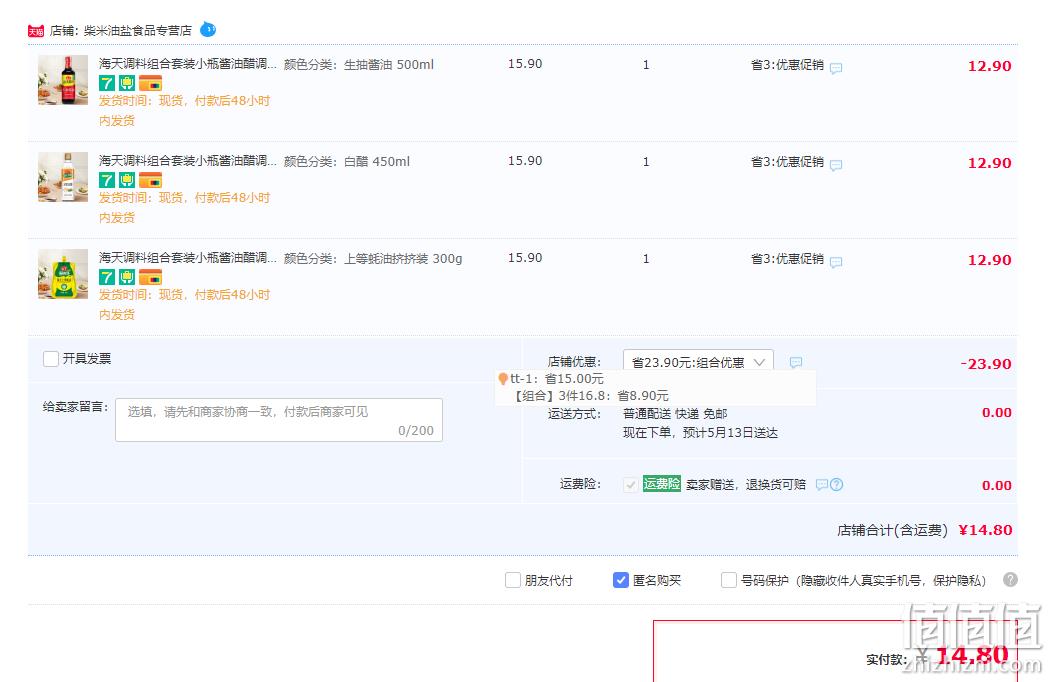1051x682 pixels.
Task: Click the promo info bubble in the 生抽酱油 row
Action: point(836,68)
